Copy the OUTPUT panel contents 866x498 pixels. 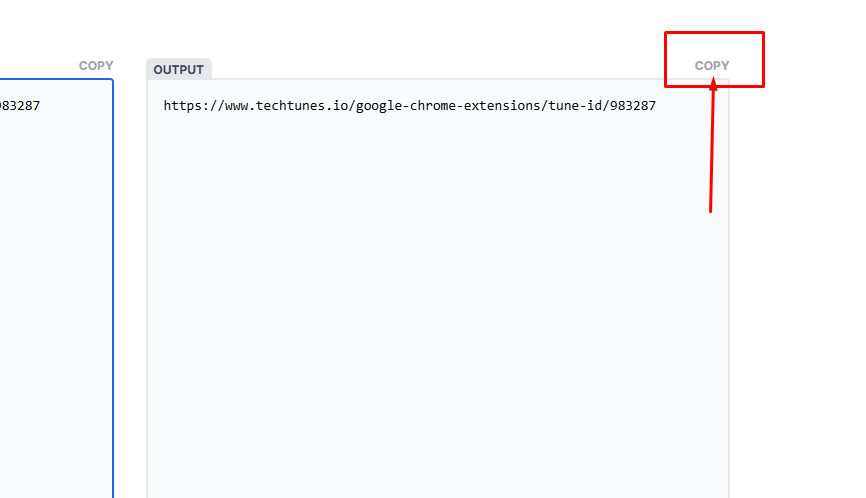[x=712, y=66]
